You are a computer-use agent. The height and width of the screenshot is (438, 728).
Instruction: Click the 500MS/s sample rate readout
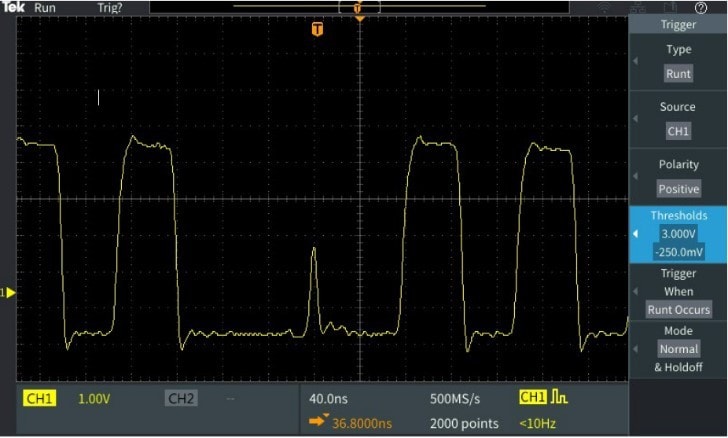click(x=455, y=399)
